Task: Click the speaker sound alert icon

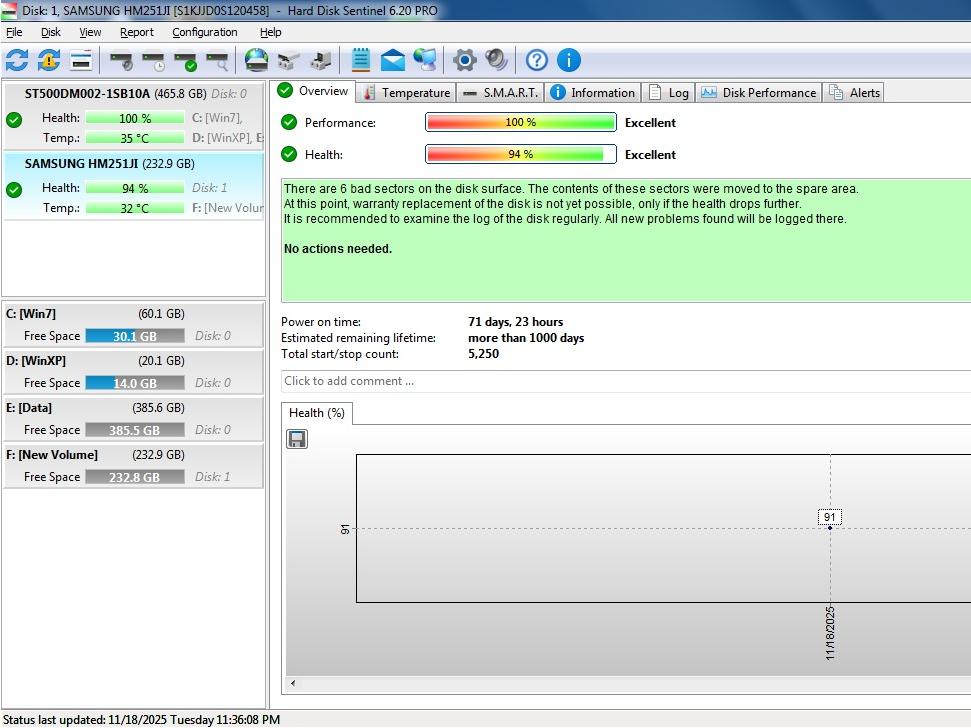Action: tap(496, 60)
